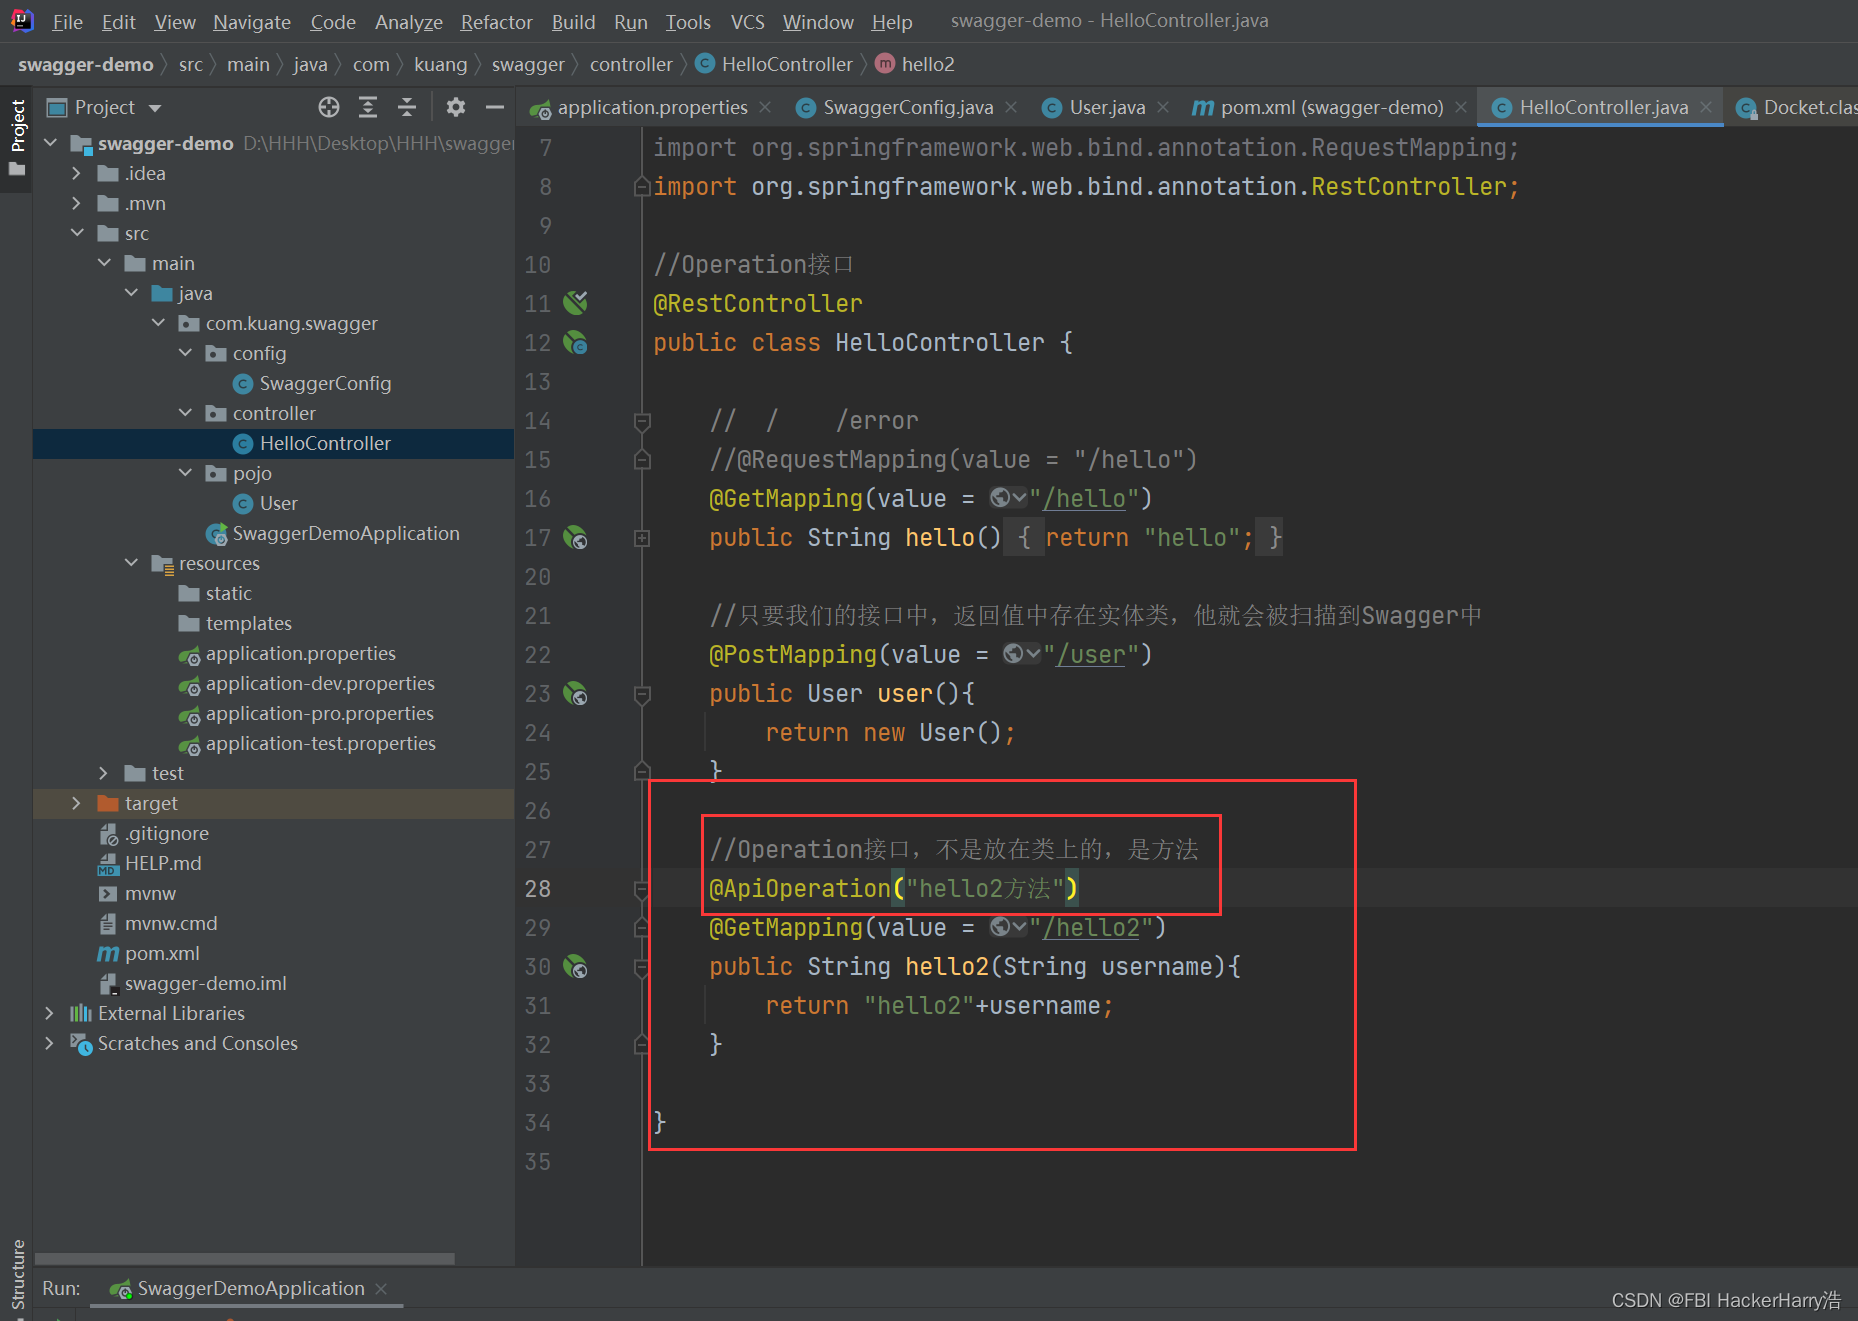The width and height of the screenshot is (1858, 1321).
Task: Expand the .mvn folder
Action: point(77,204)
